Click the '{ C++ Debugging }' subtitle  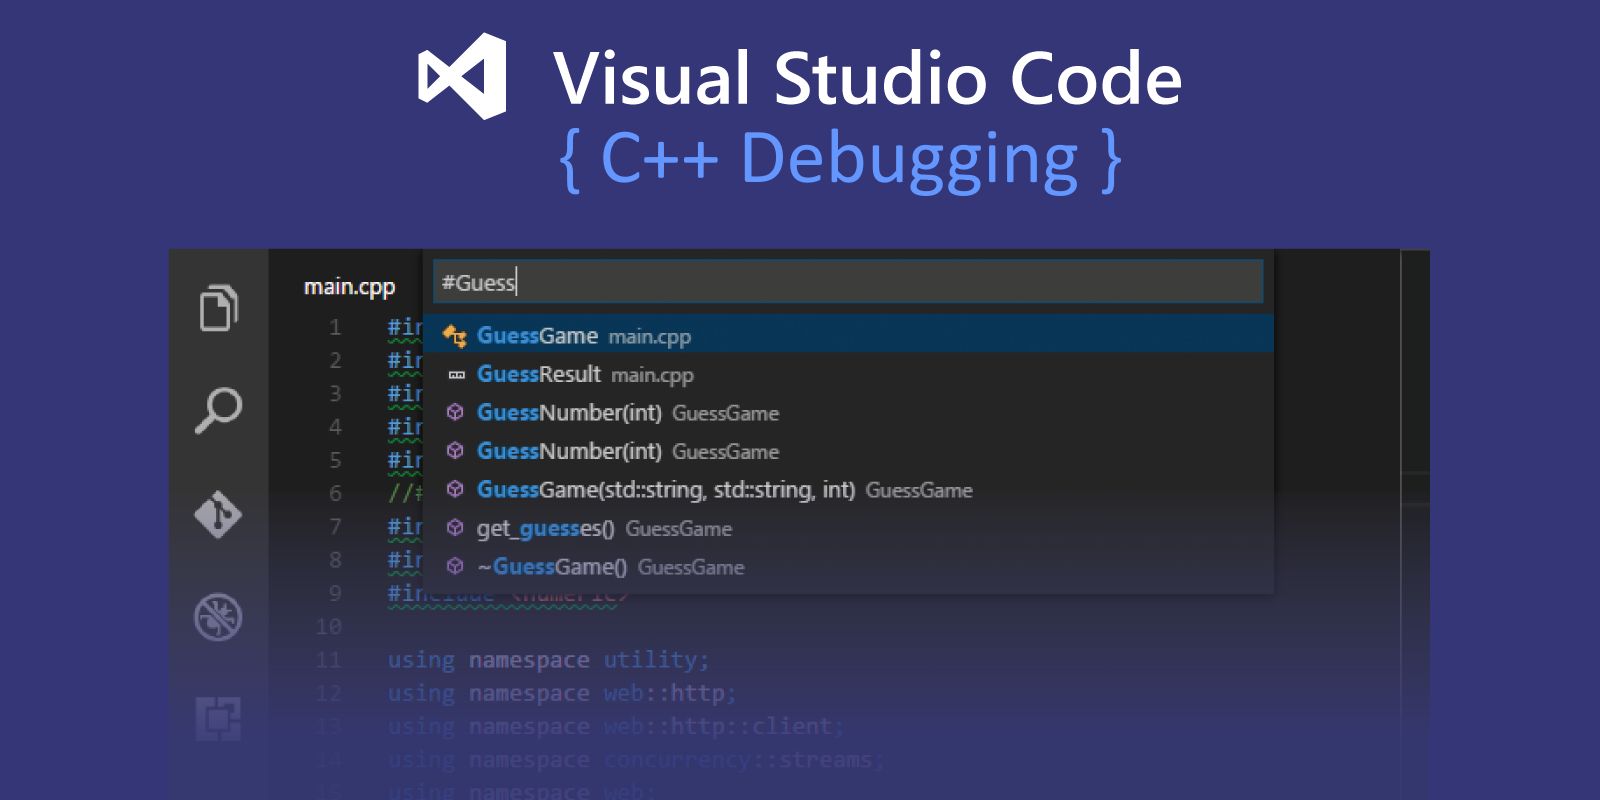(x=841, y=158)
